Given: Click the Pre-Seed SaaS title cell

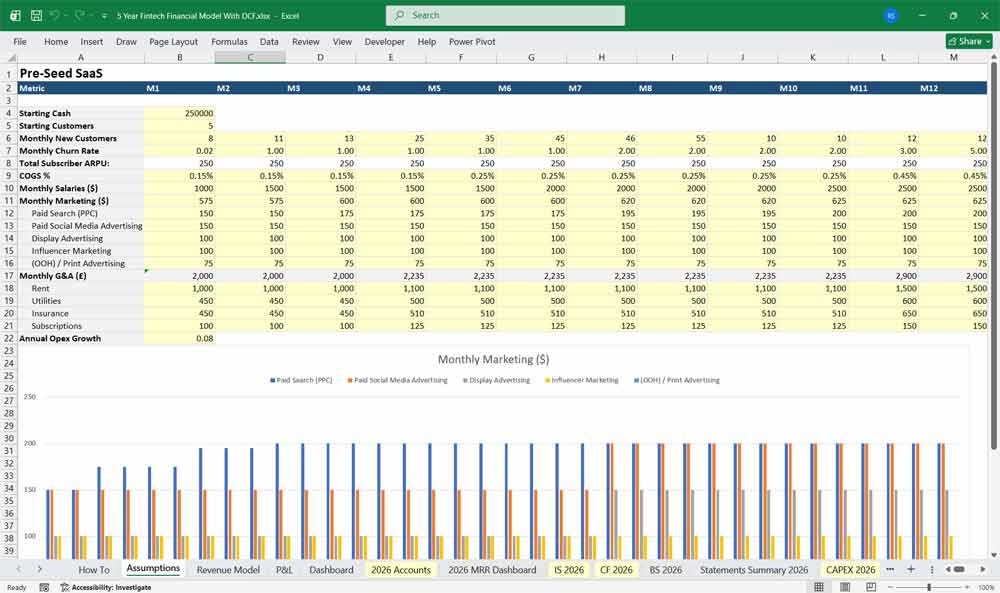Looking at the screenshot, I should pos(81,73).
